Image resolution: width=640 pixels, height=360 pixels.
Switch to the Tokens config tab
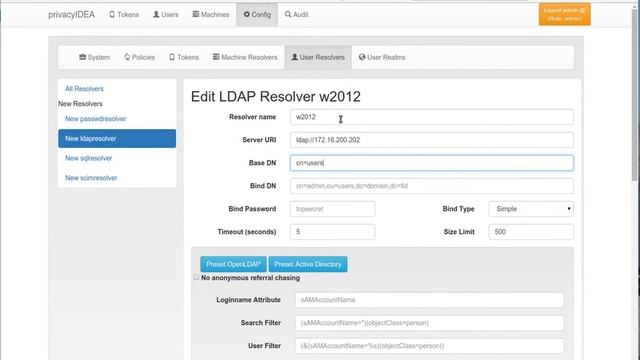[x=184, y=58]
